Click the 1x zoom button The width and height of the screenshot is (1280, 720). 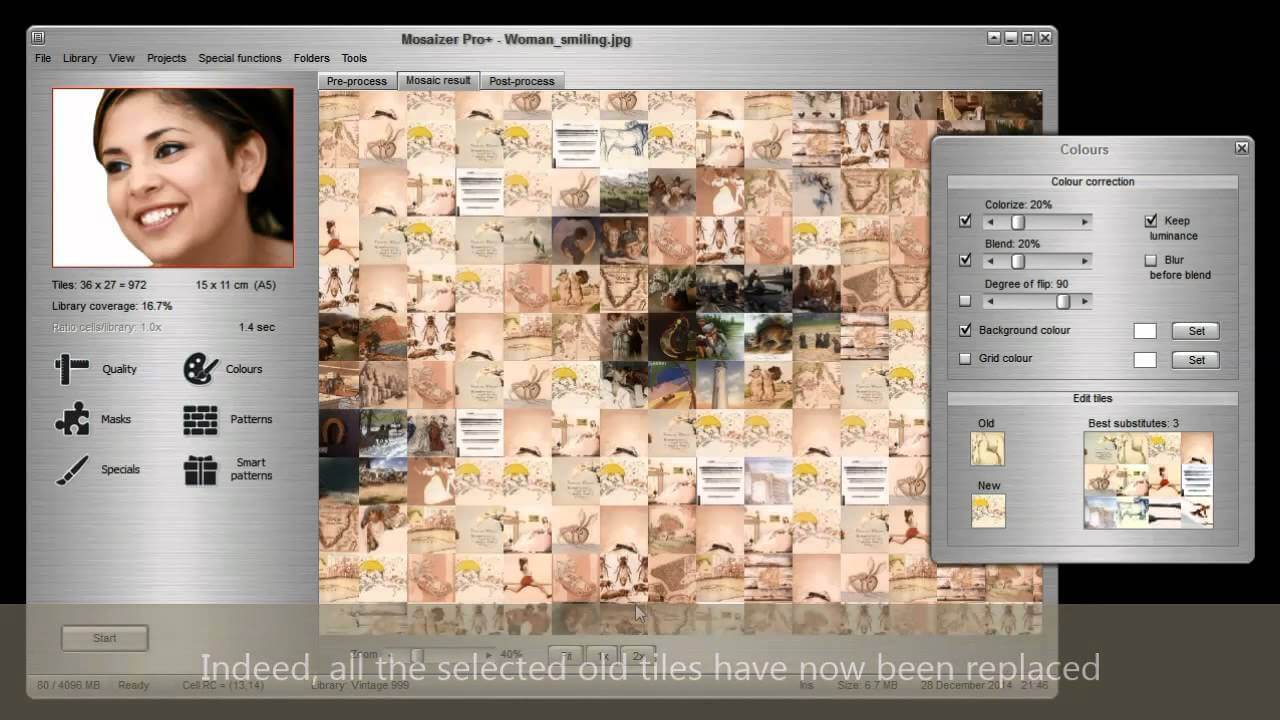(x=603, y=656)
